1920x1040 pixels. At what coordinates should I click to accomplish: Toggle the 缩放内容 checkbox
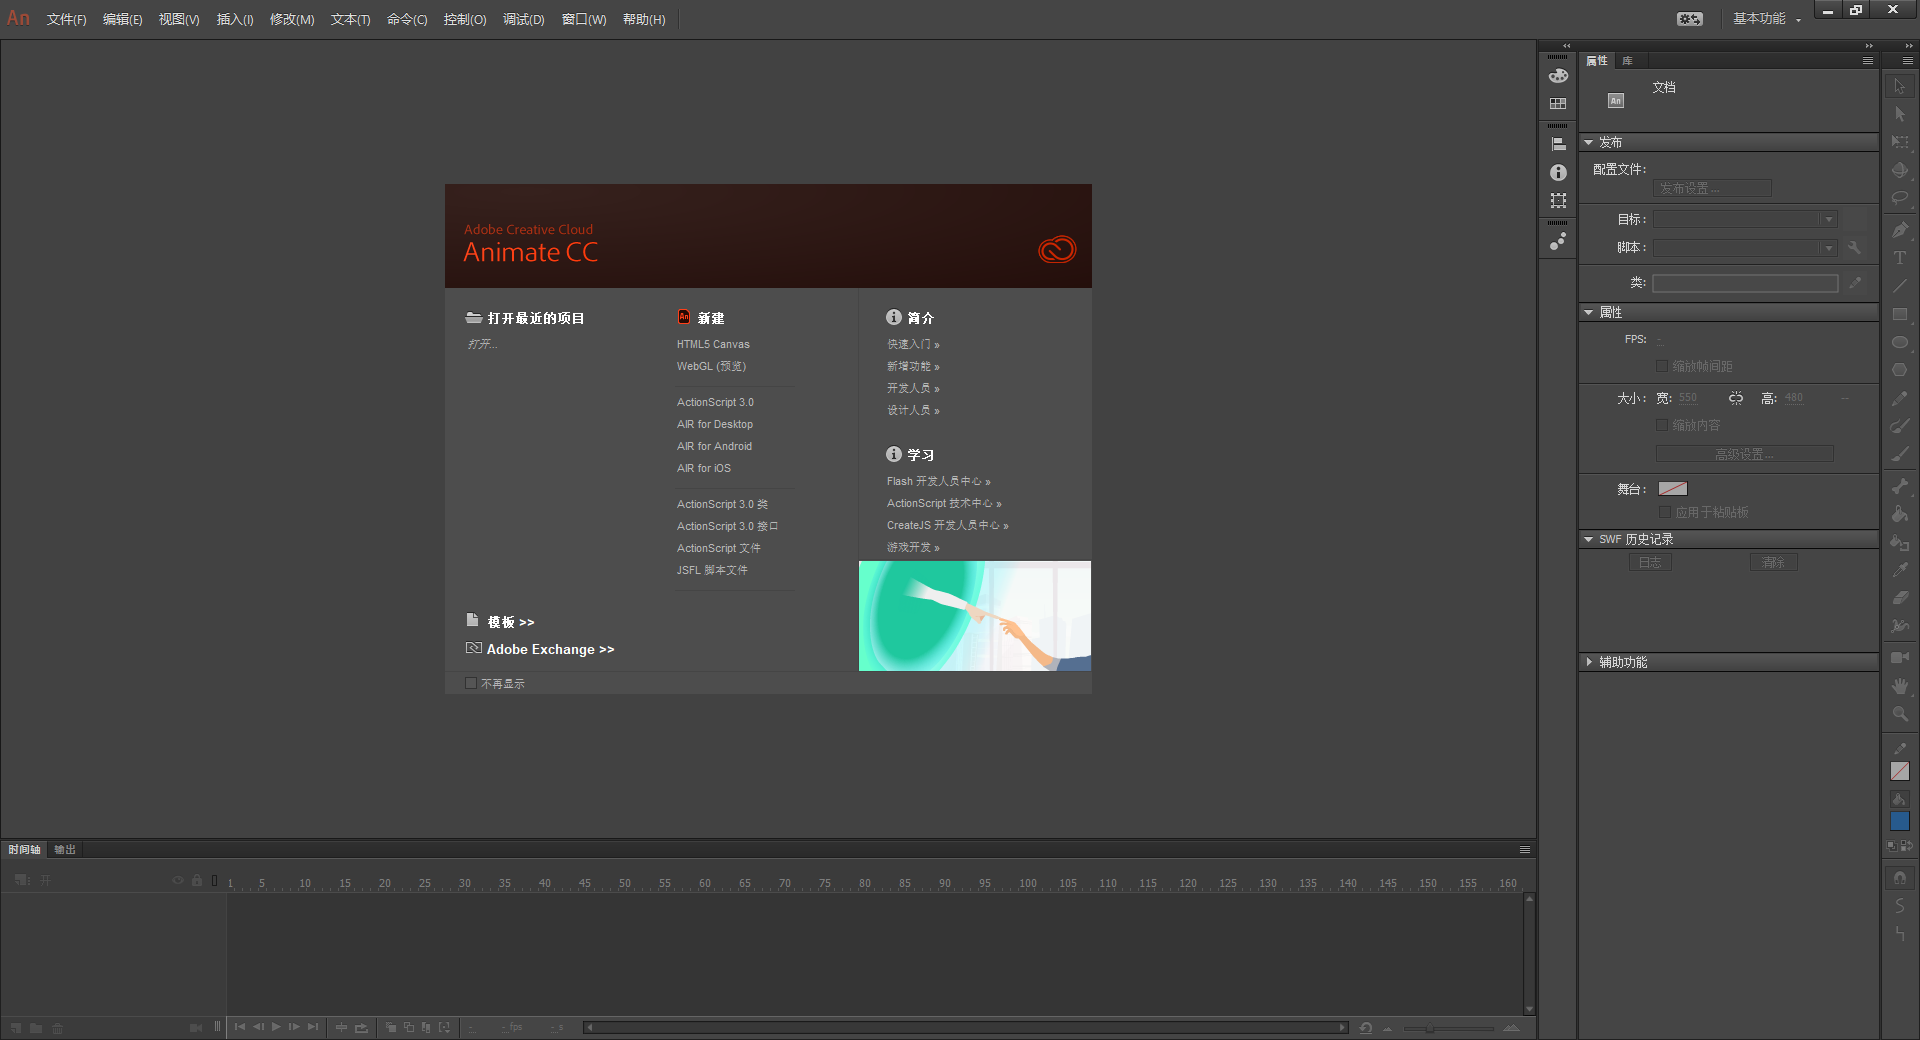coord(1662,426)
